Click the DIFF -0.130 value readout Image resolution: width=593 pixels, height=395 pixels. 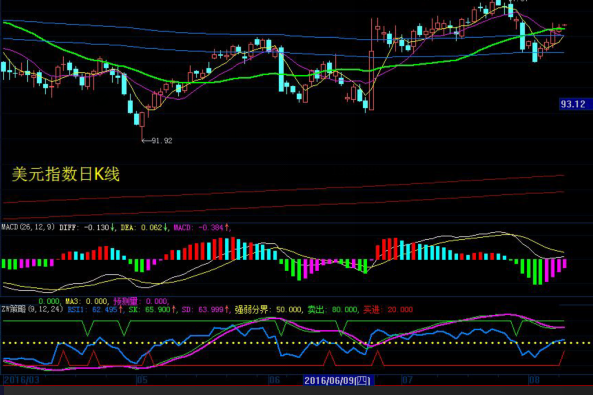click(x=87, y=227)
